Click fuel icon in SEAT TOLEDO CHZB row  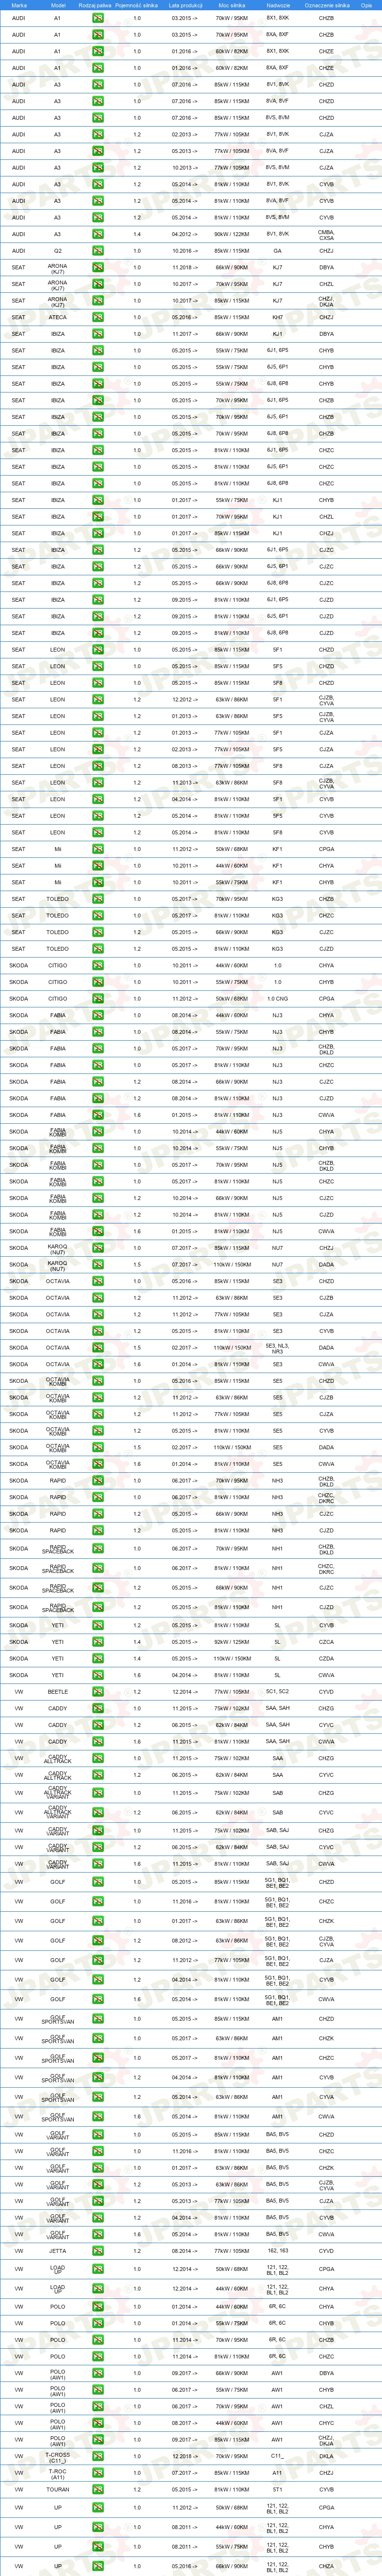pyautogui.click(x=98, y=899)
